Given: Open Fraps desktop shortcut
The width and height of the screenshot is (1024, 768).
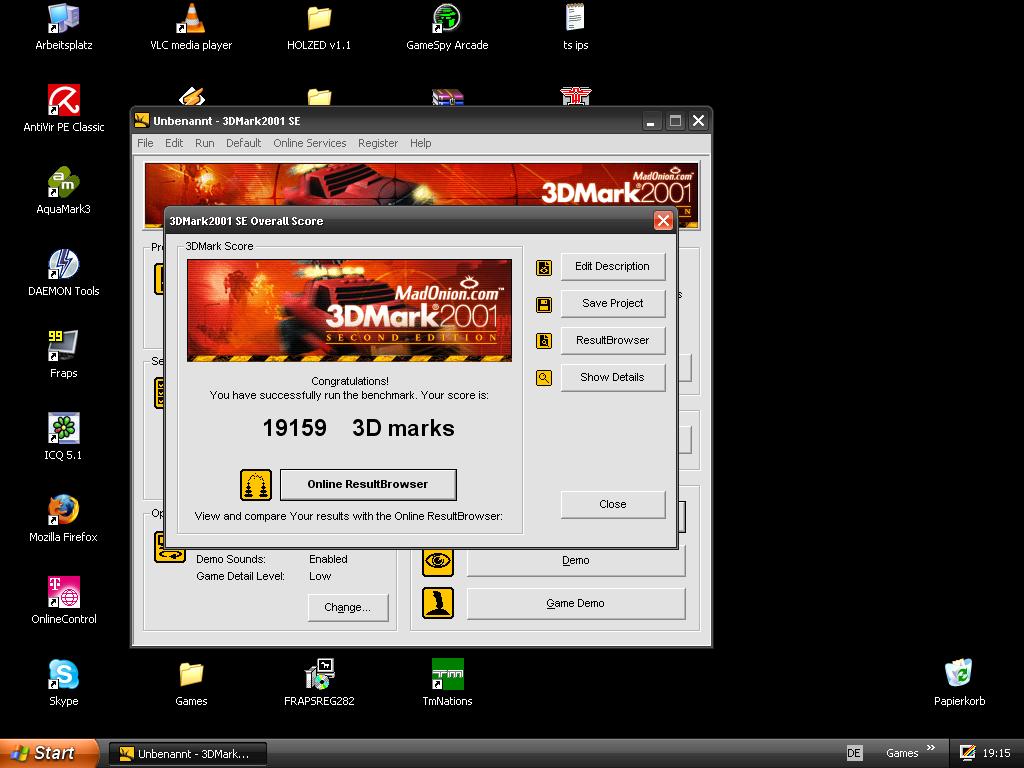Looking at the screenshot, I should point(63,355).
